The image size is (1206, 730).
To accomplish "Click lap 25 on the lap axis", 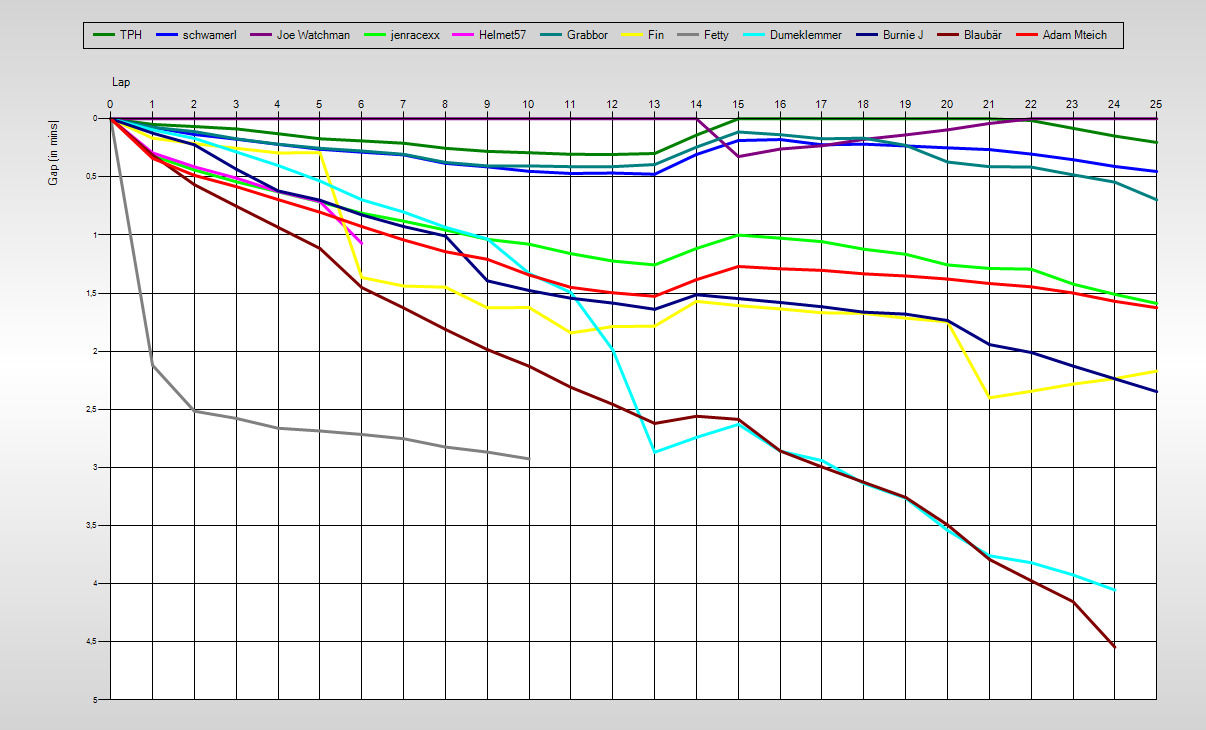I will coord(1156,103).
